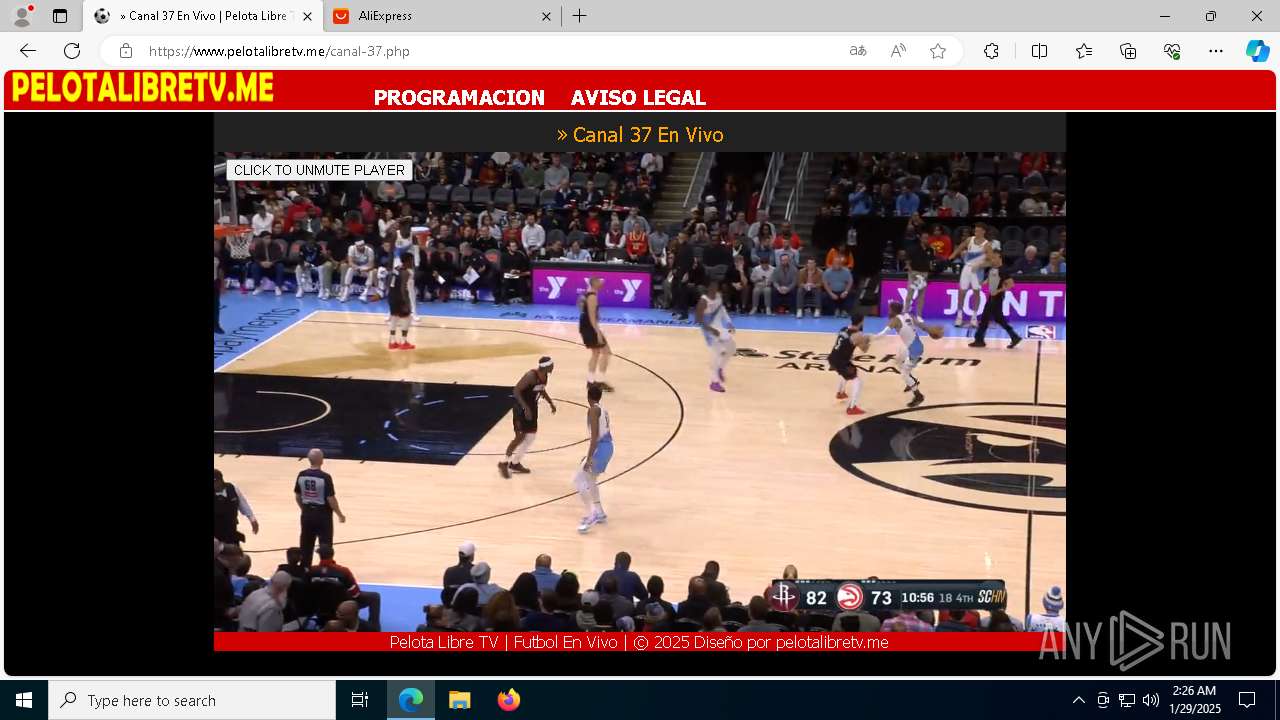
Task: Minimize the browser window
Action: (1165, 16)
